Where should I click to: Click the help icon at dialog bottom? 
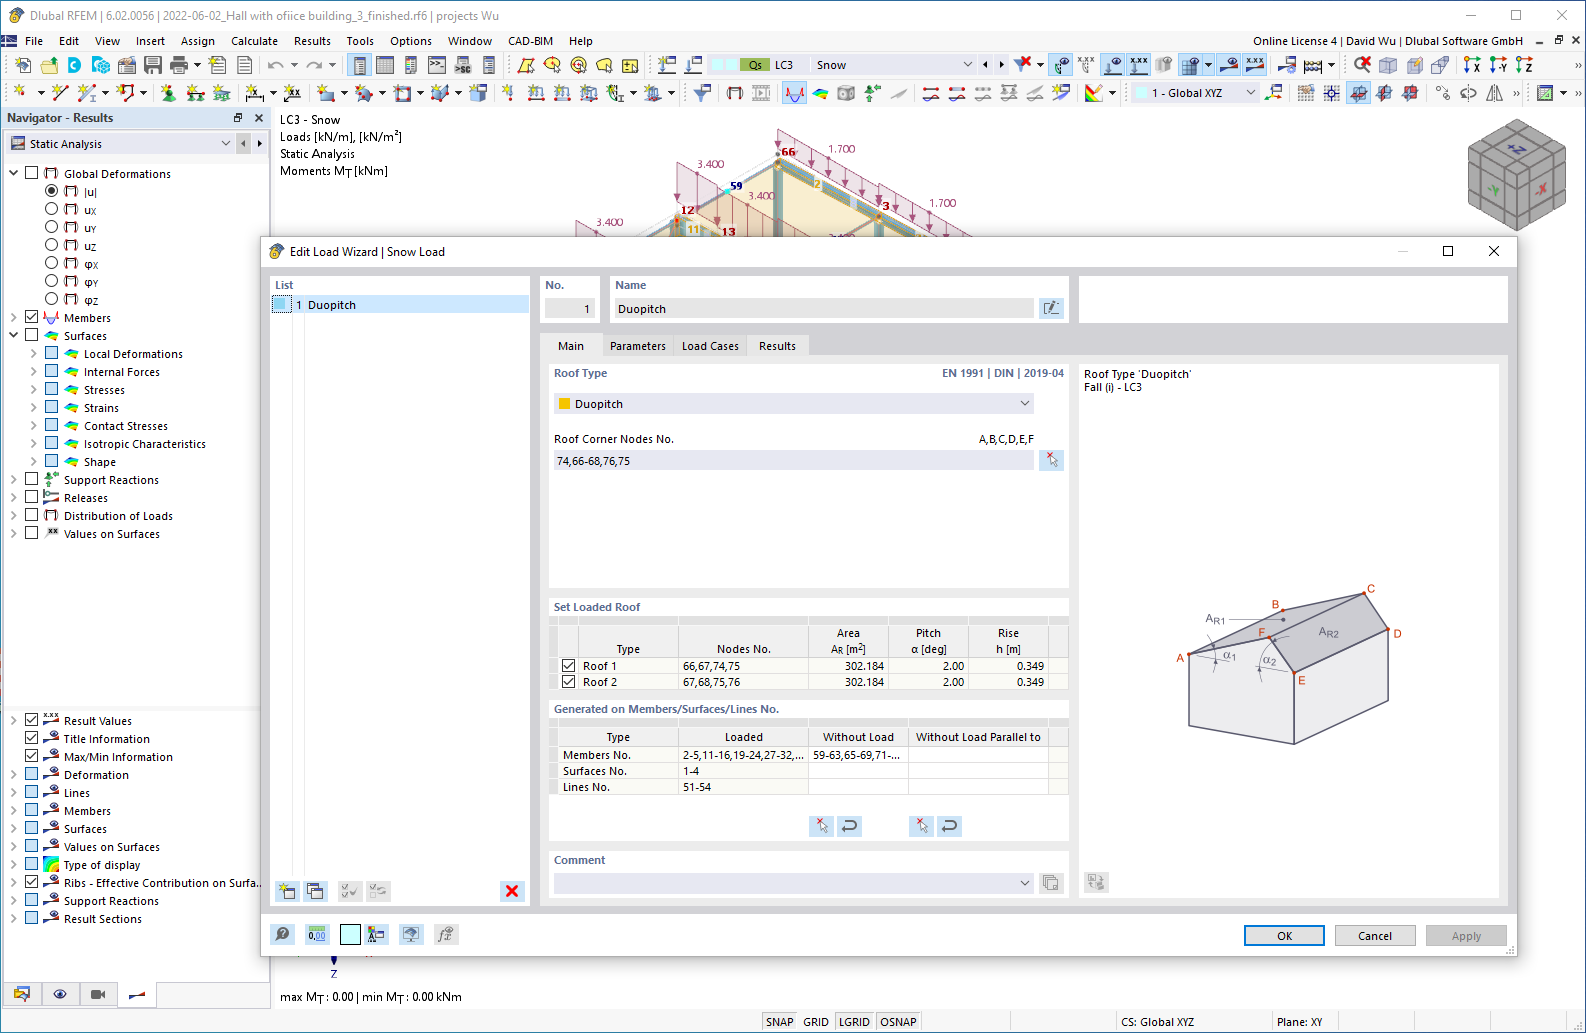283,934
